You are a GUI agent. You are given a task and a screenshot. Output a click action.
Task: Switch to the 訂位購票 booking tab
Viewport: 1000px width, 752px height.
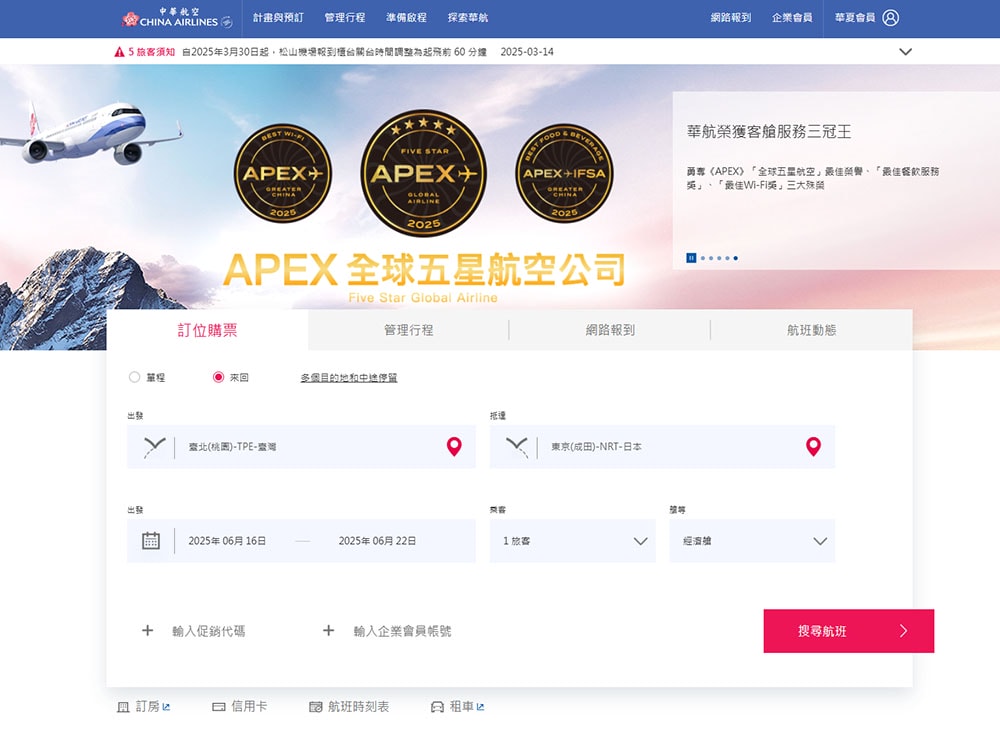click(207, 330)
